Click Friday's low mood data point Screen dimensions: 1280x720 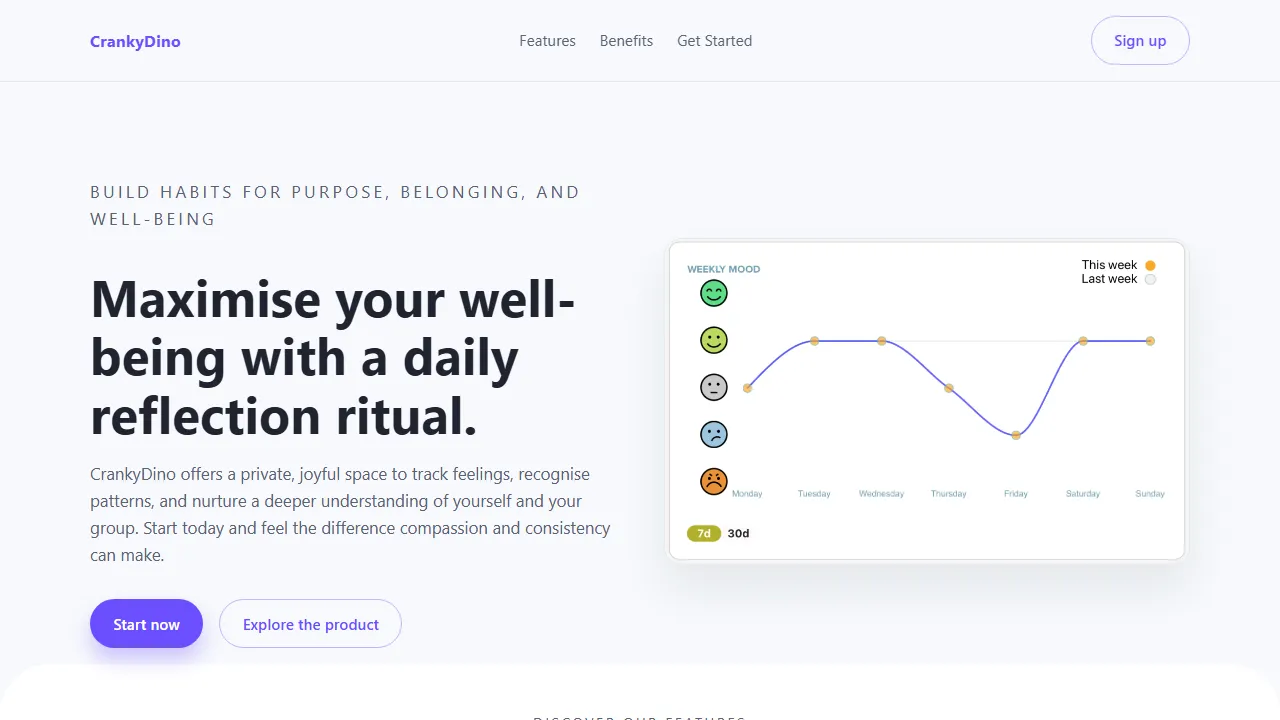1016,435
